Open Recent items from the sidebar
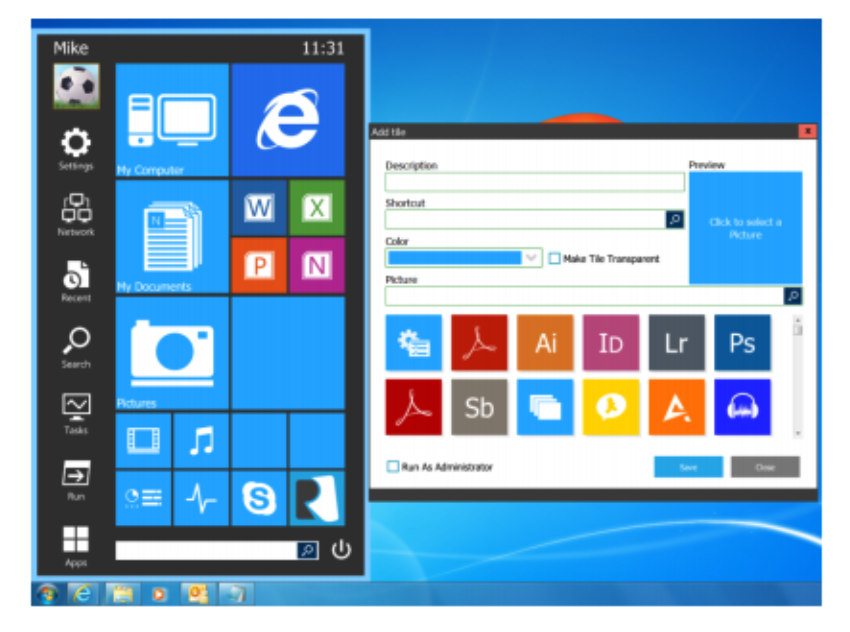Viewport: 850px width, 632px height. (x=75, y=272)
